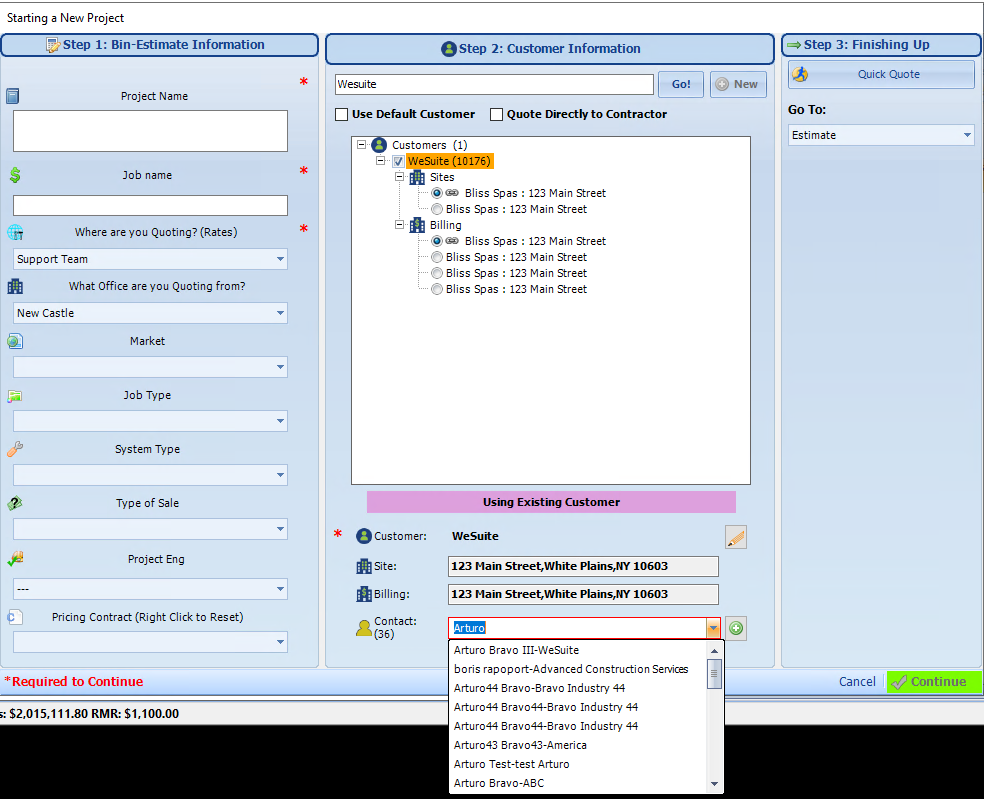Click the System Type wrench icon
This screenshot has width=984, height=799.
coord(15,449)
